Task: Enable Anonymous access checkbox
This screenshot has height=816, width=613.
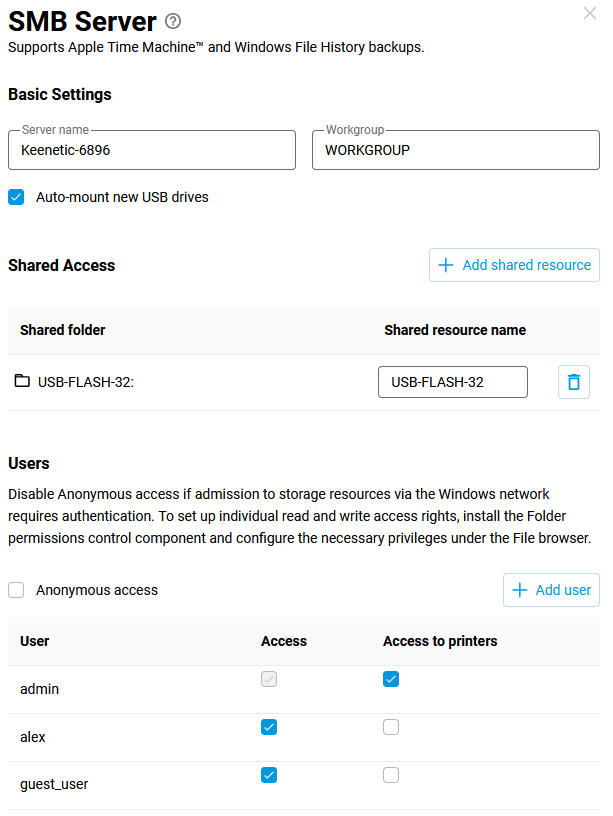Action: click(x=16, y=590)
